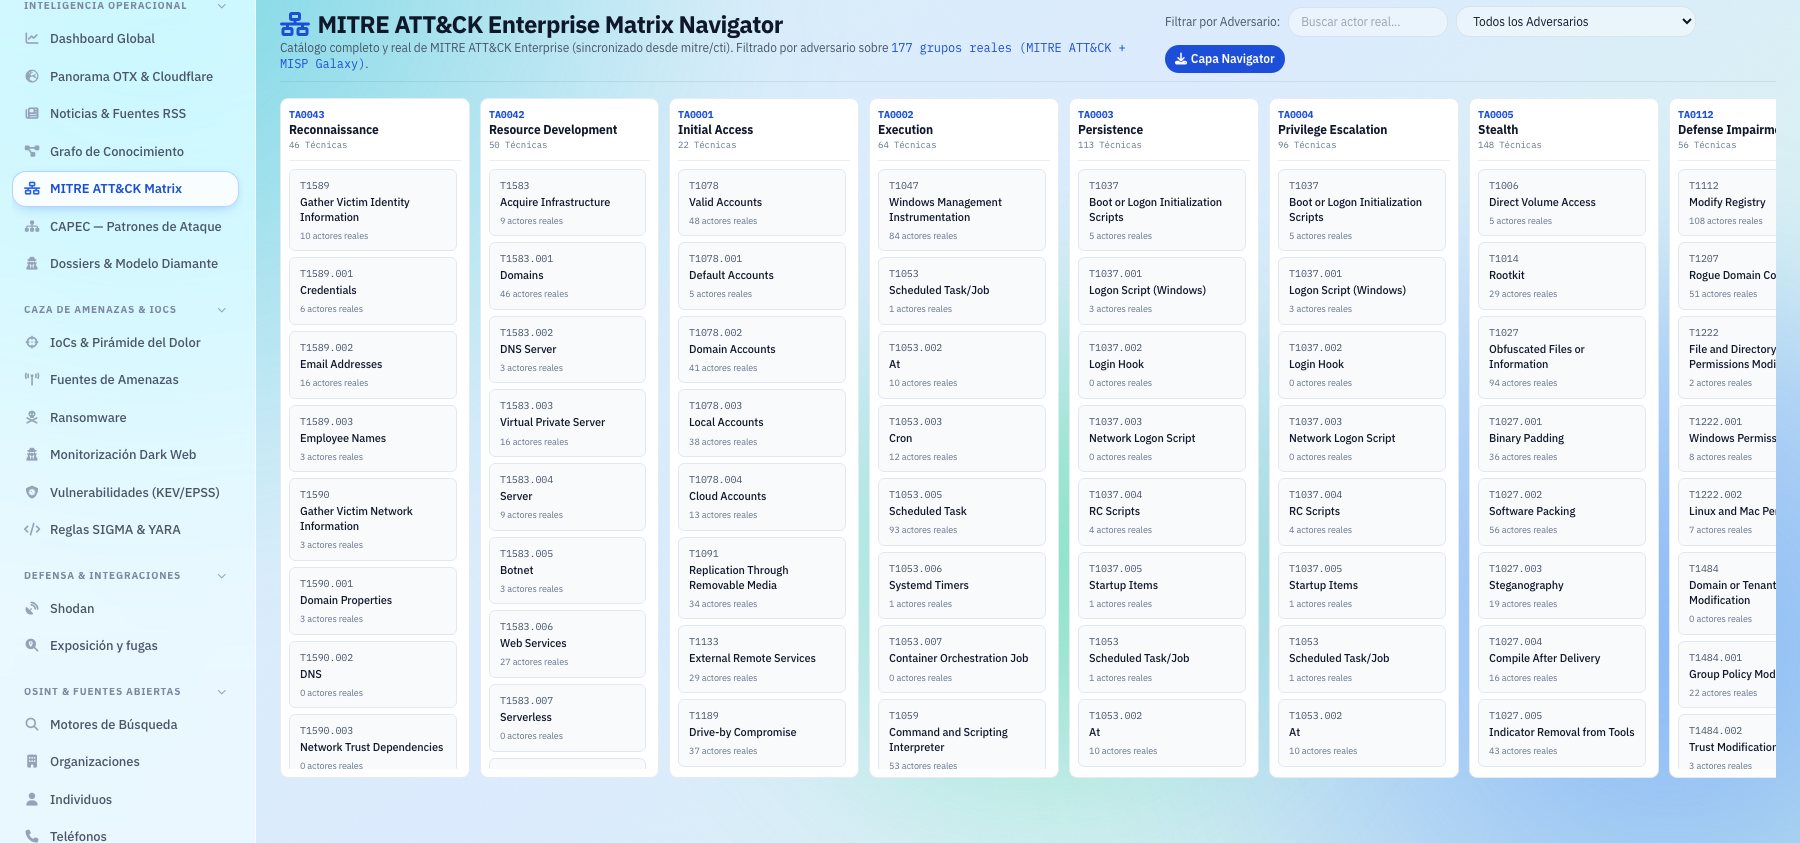Click the IoCs & Pirámide del Dolor icon

[x=32, y=342]
